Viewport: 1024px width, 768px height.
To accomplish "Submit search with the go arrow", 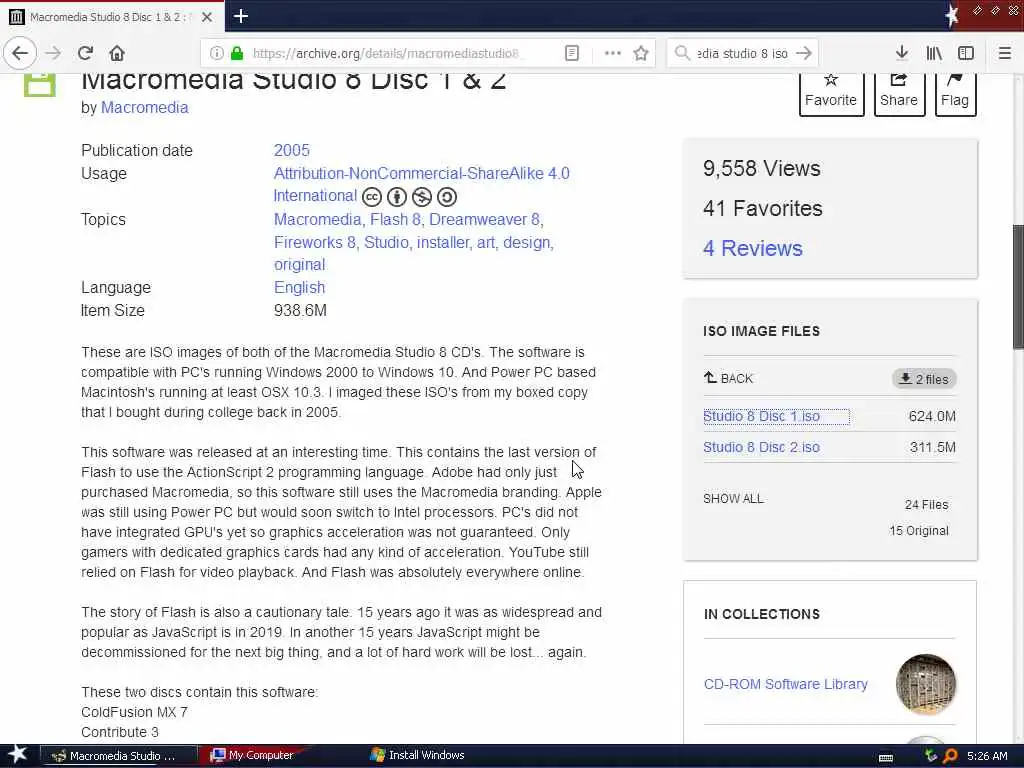I will pyautogui.click(x=804, y=53).
